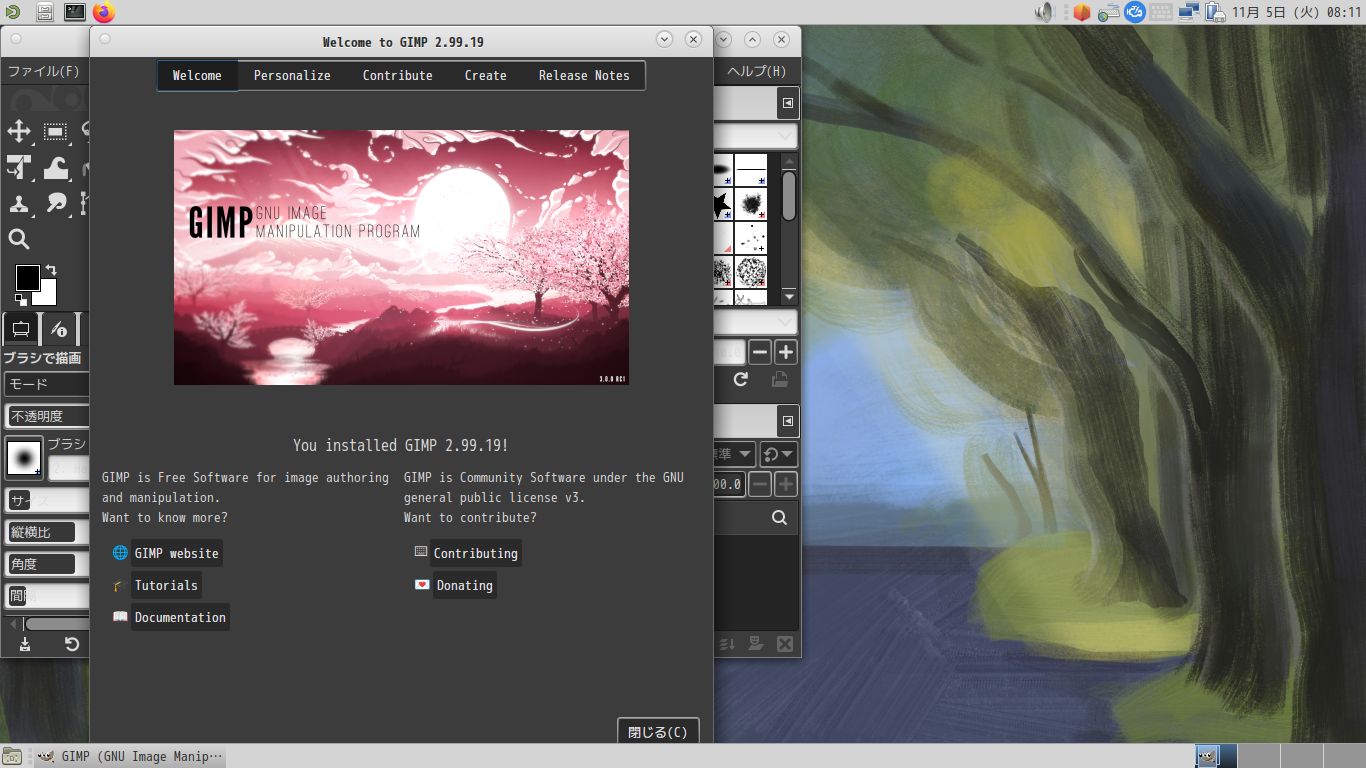Image resolution: width=1366 pixels, height=768 pixels.
Task: Open the system volume control
Action: (1045, 12)
